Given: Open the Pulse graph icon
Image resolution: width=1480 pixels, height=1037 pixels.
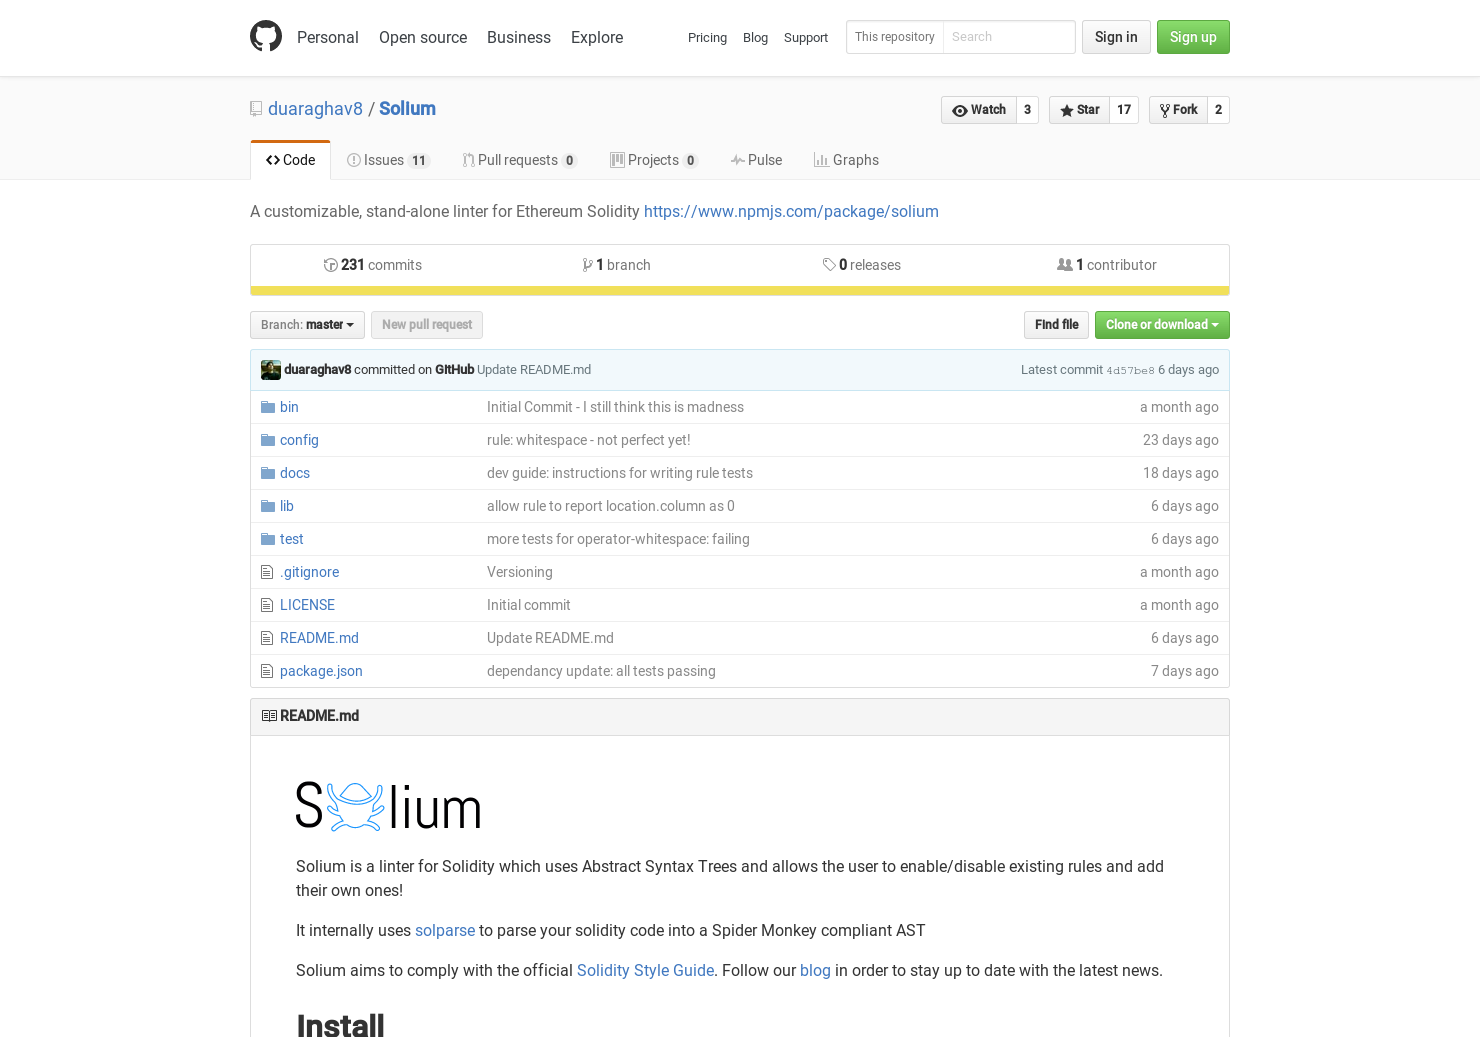Looking at the screenshot, I should point(736,159).
